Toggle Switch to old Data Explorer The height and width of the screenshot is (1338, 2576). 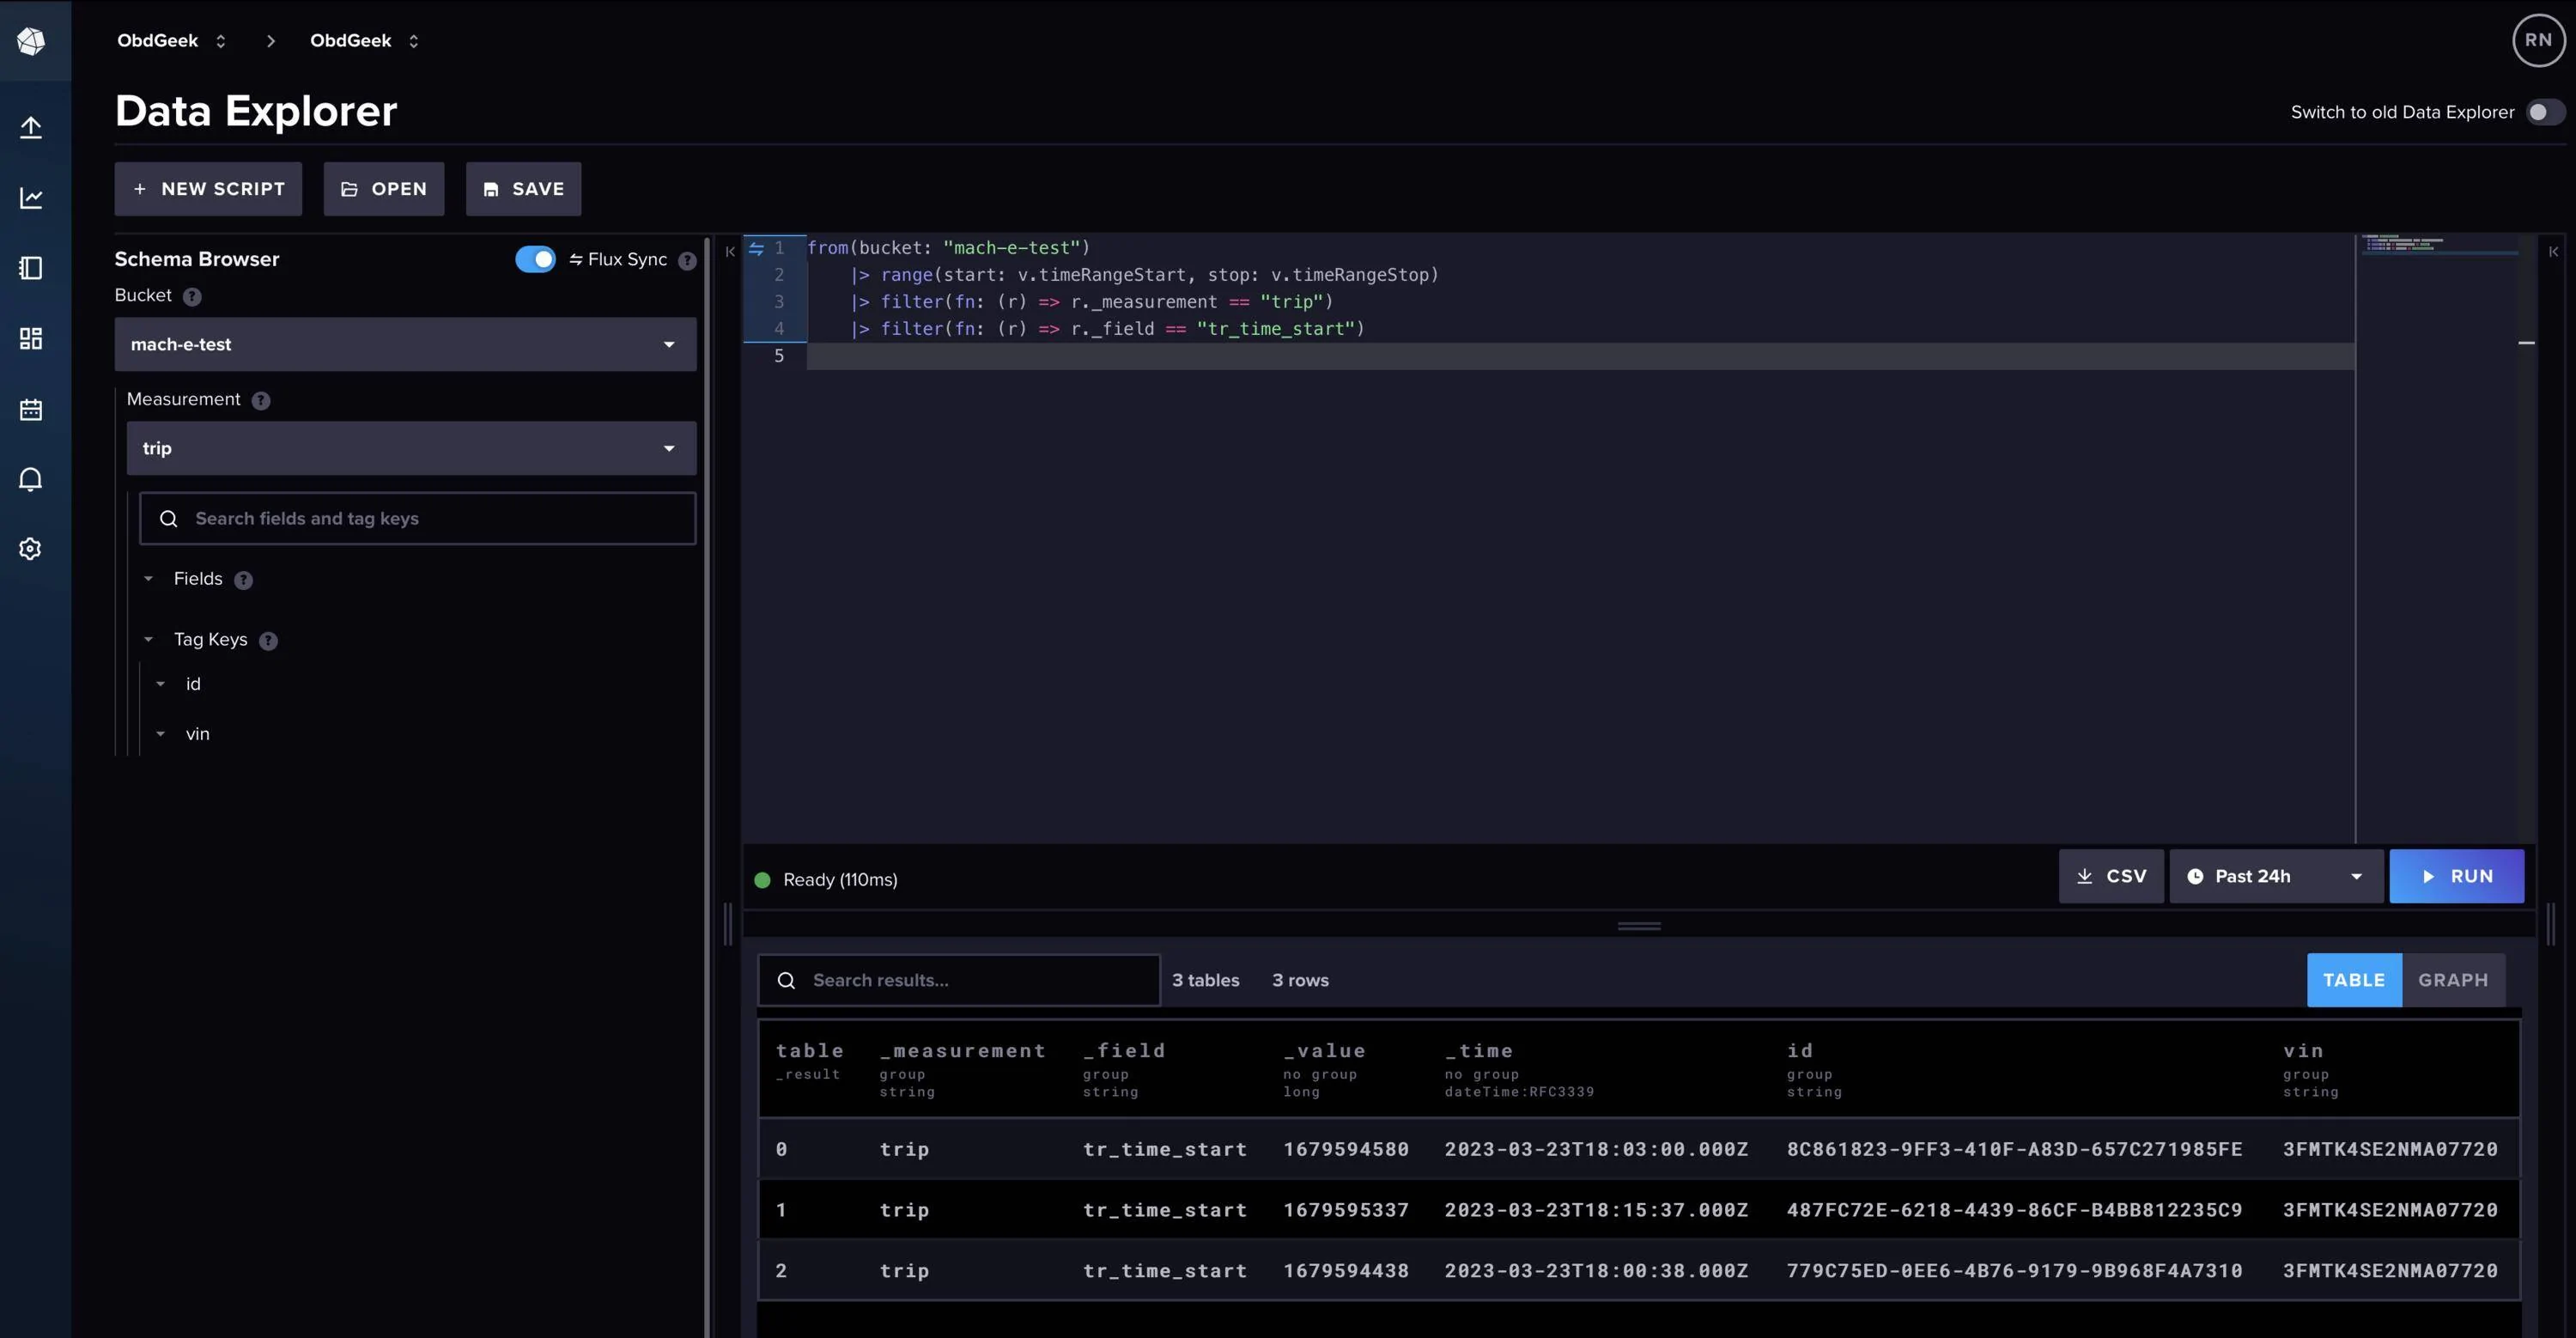click(x=2544, y=112)
